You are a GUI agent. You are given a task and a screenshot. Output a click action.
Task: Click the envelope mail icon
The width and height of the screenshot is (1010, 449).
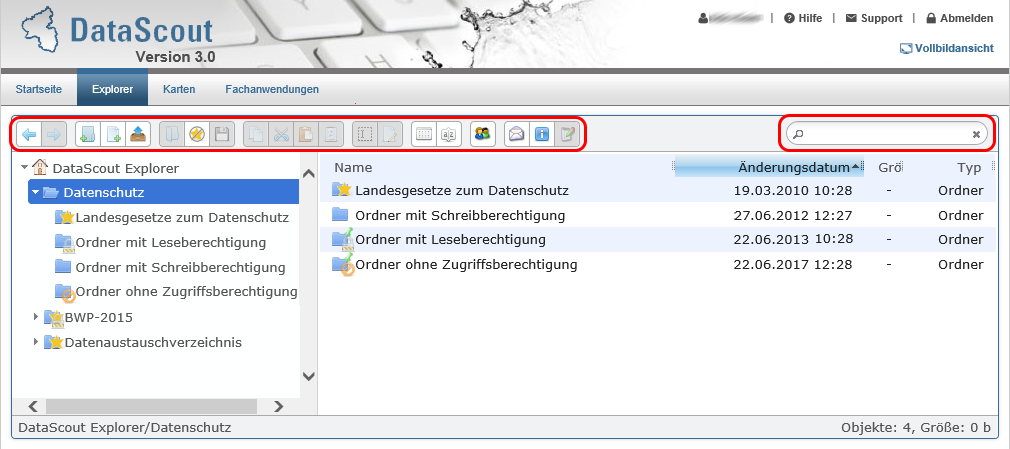(x=517, y=134)
